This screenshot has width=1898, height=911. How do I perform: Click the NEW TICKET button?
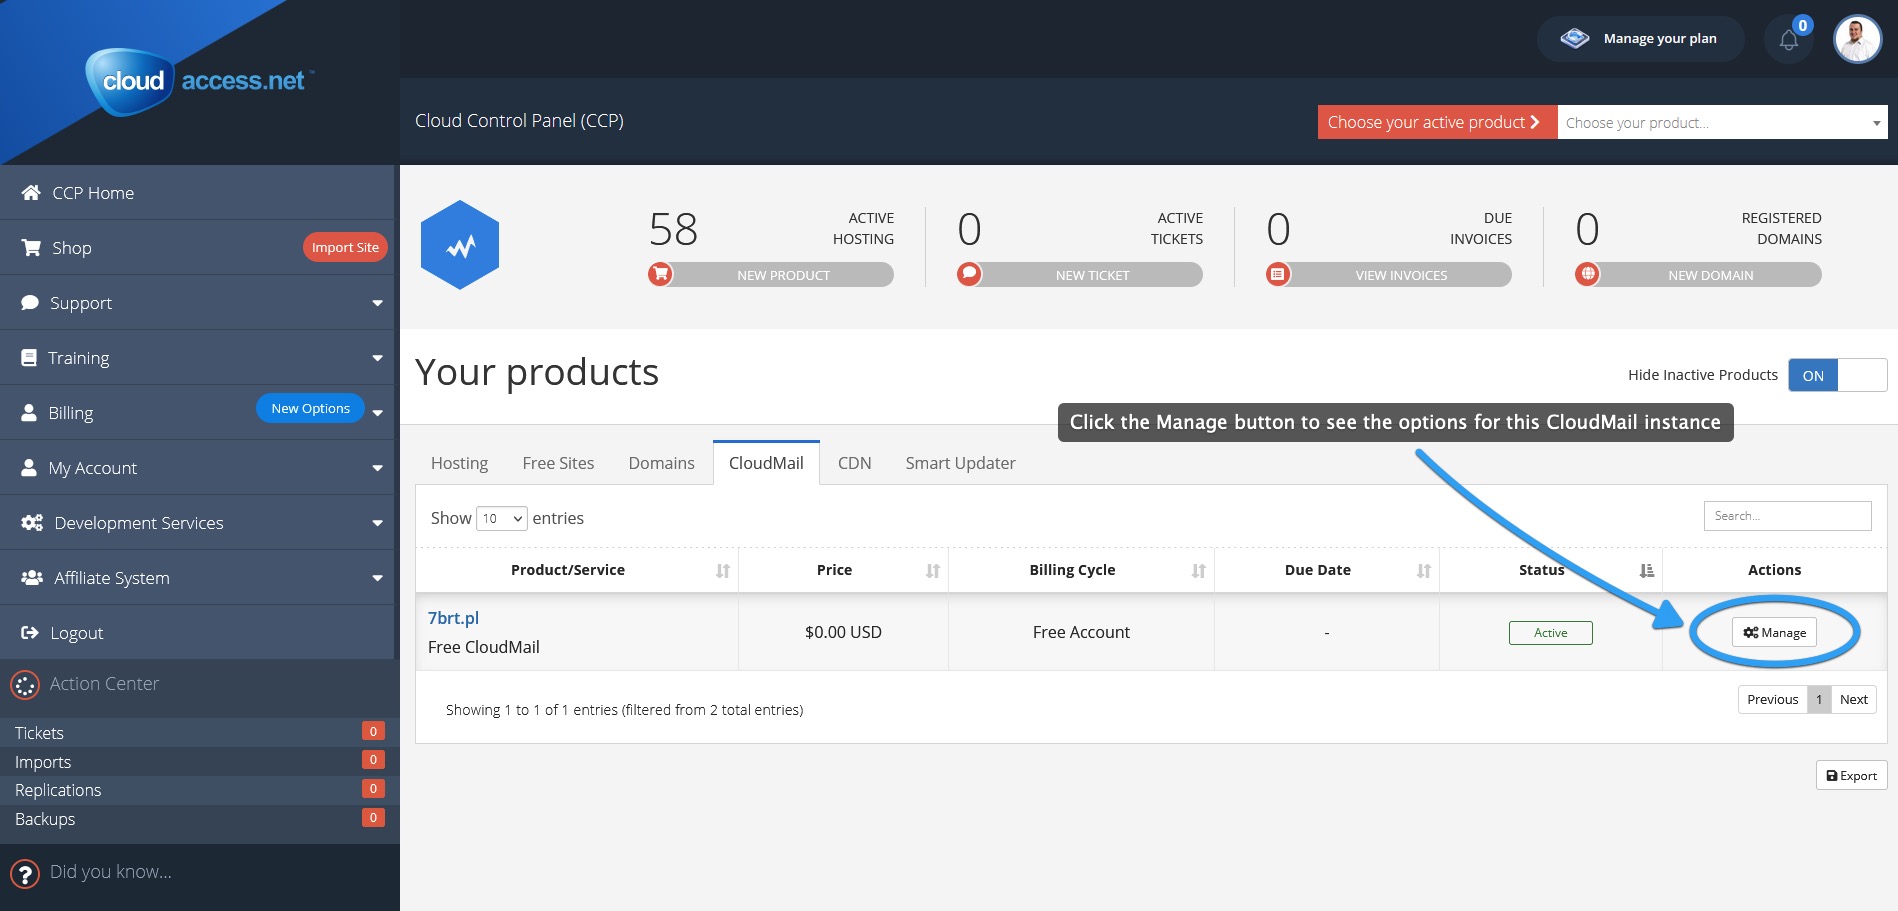tap(1080, 274)
